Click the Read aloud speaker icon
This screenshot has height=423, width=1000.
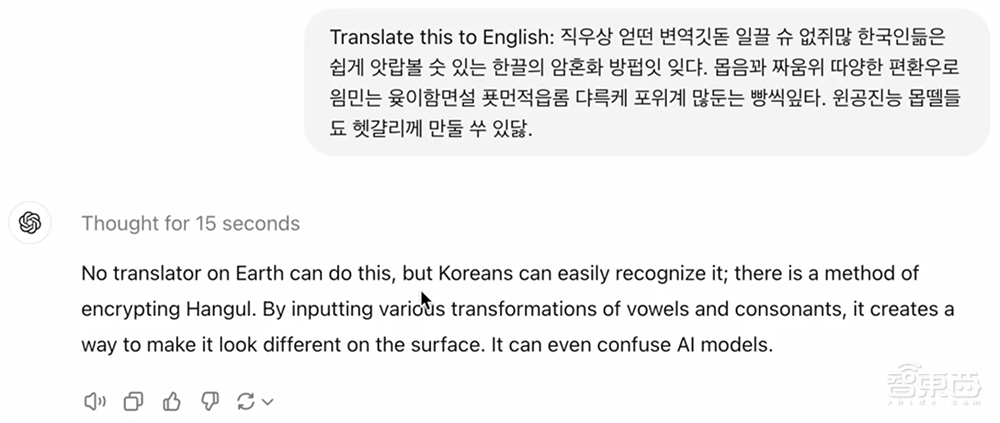(x=95, y=401)
